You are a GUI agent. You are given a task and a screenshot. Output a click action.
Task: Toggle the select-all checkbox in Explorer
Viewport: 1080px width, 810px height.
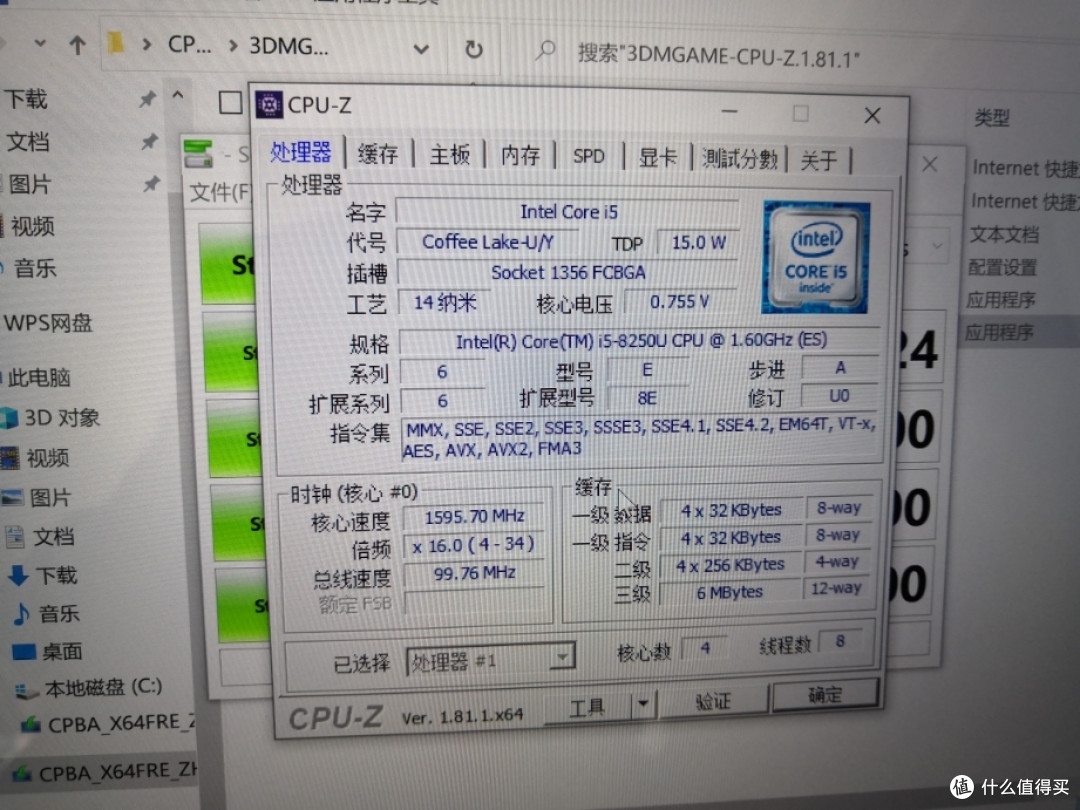229,103
